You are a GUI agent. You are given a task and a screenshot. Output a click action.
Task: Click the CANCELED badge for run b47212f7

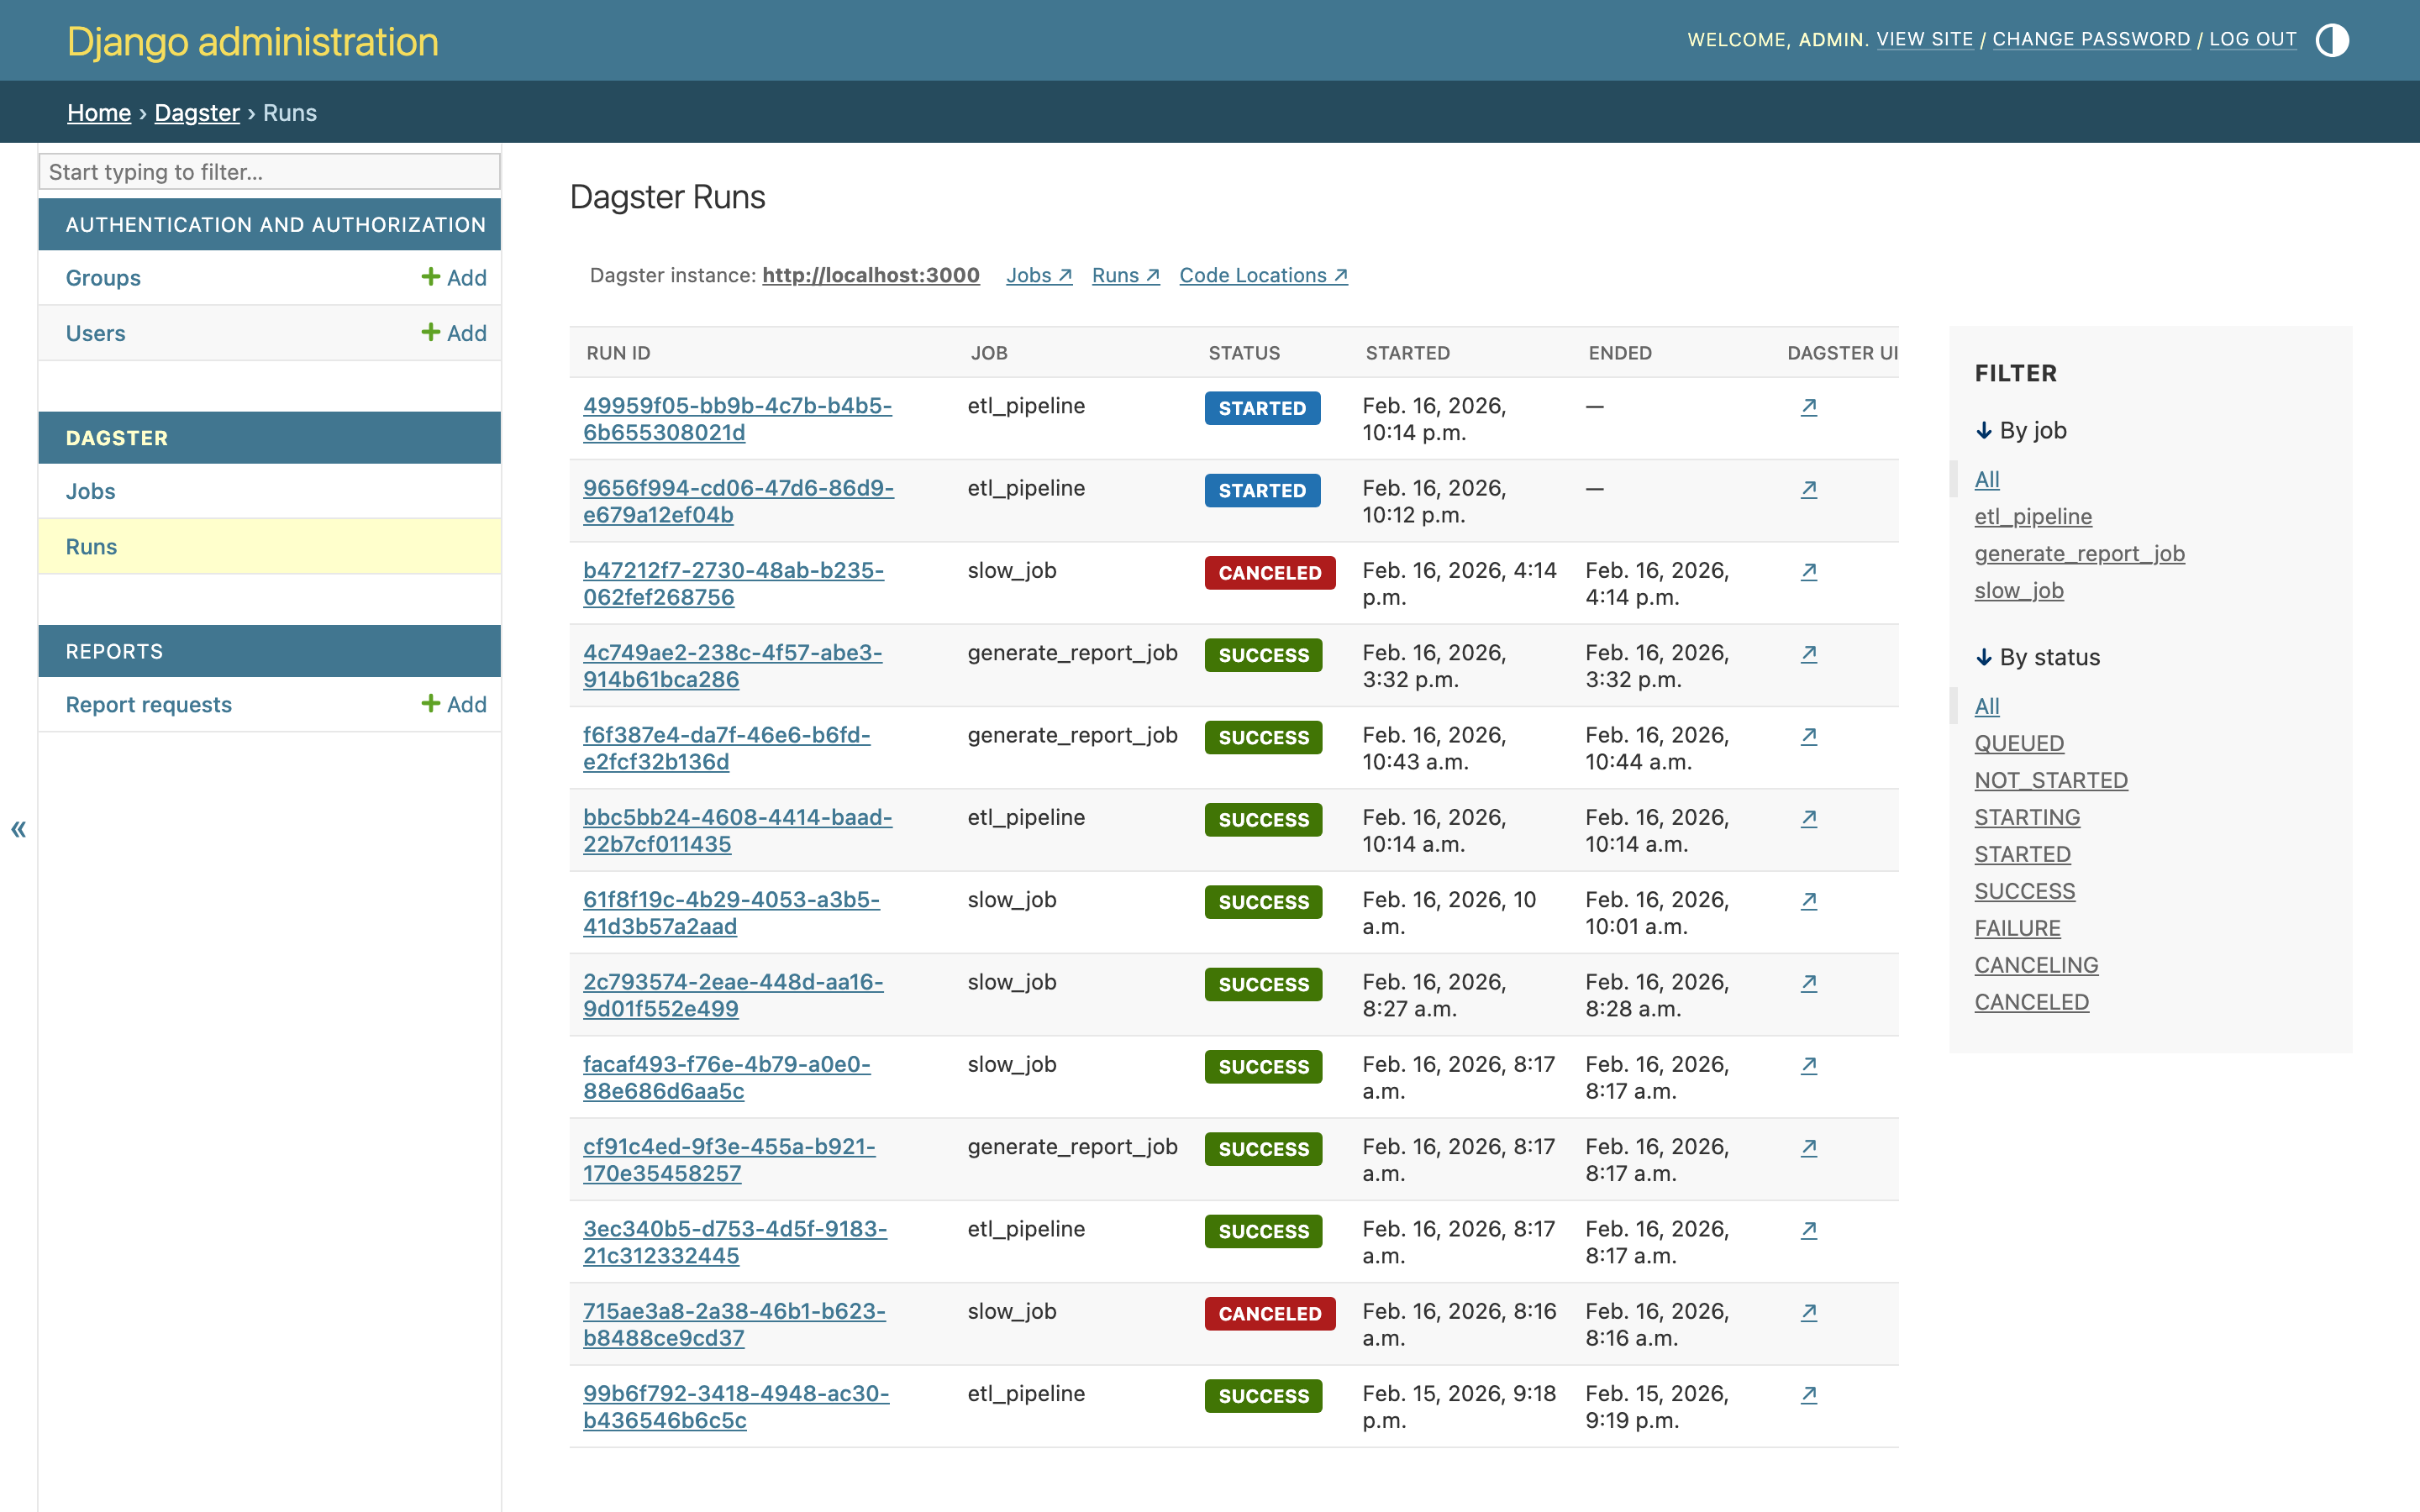coord(1269,573)
